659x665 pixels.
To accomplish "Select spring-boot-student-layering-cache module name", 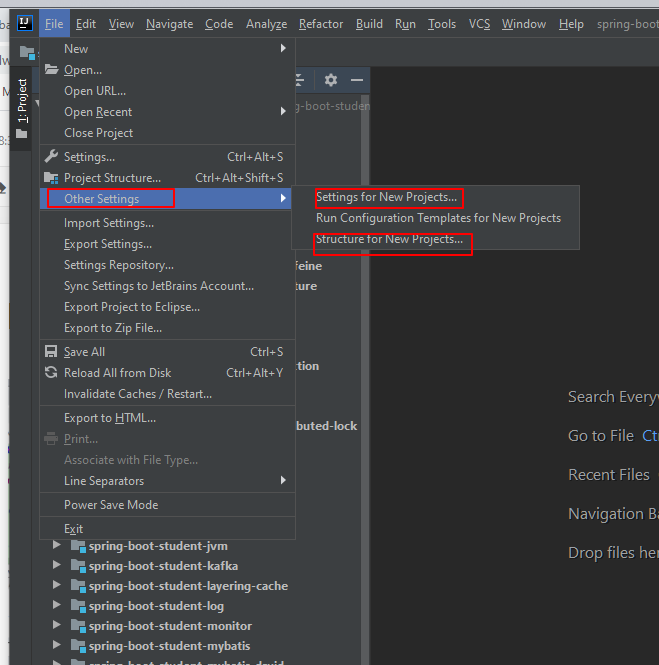I will coord(188,586).
